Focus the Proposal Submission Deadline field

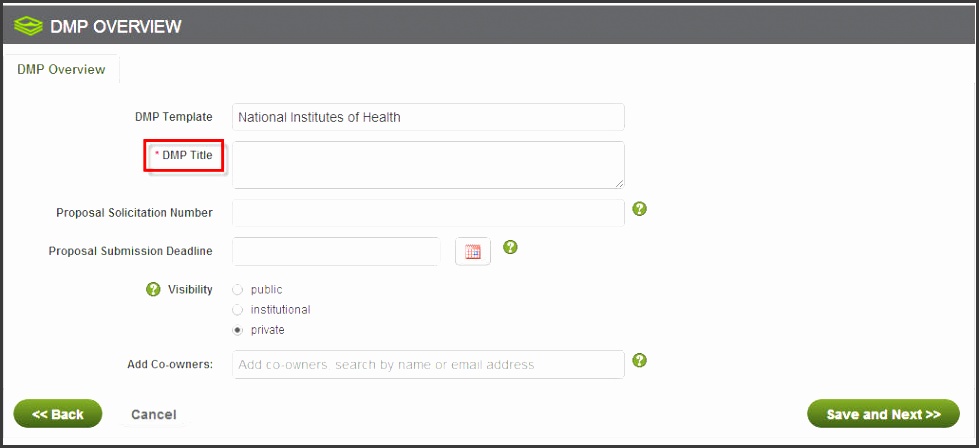pyautogui.click(x=337, y=251)
